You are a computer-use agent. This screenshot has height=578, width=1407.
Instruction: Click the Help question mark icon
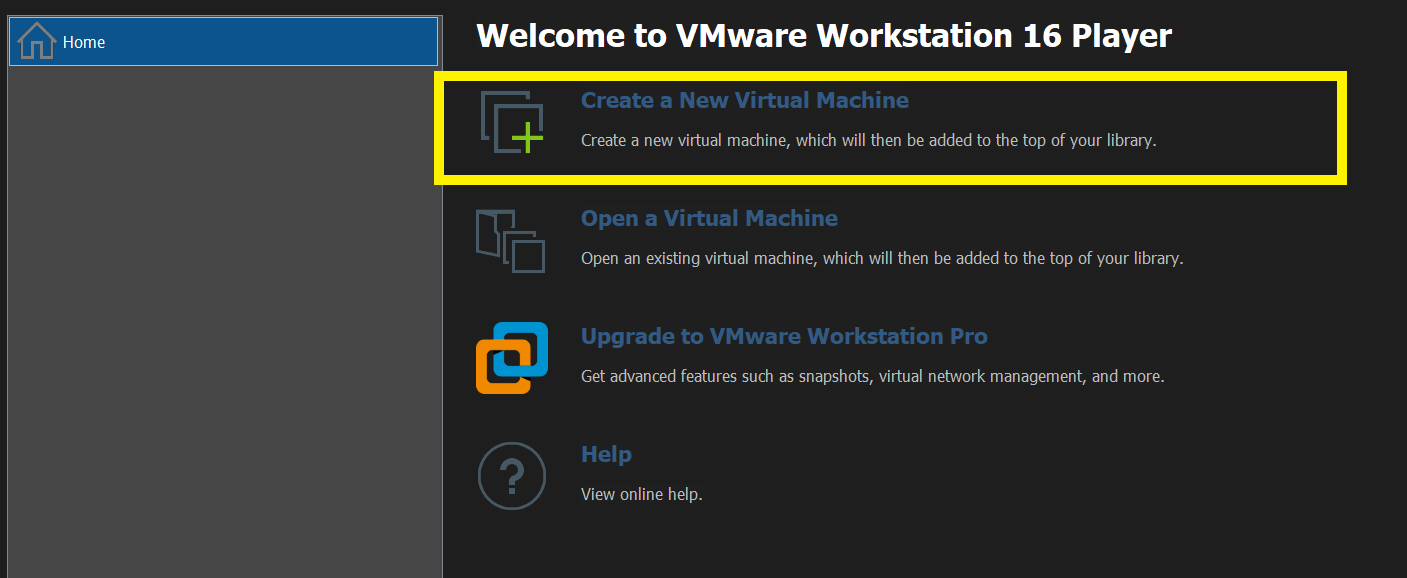click(x=511, y=476)
